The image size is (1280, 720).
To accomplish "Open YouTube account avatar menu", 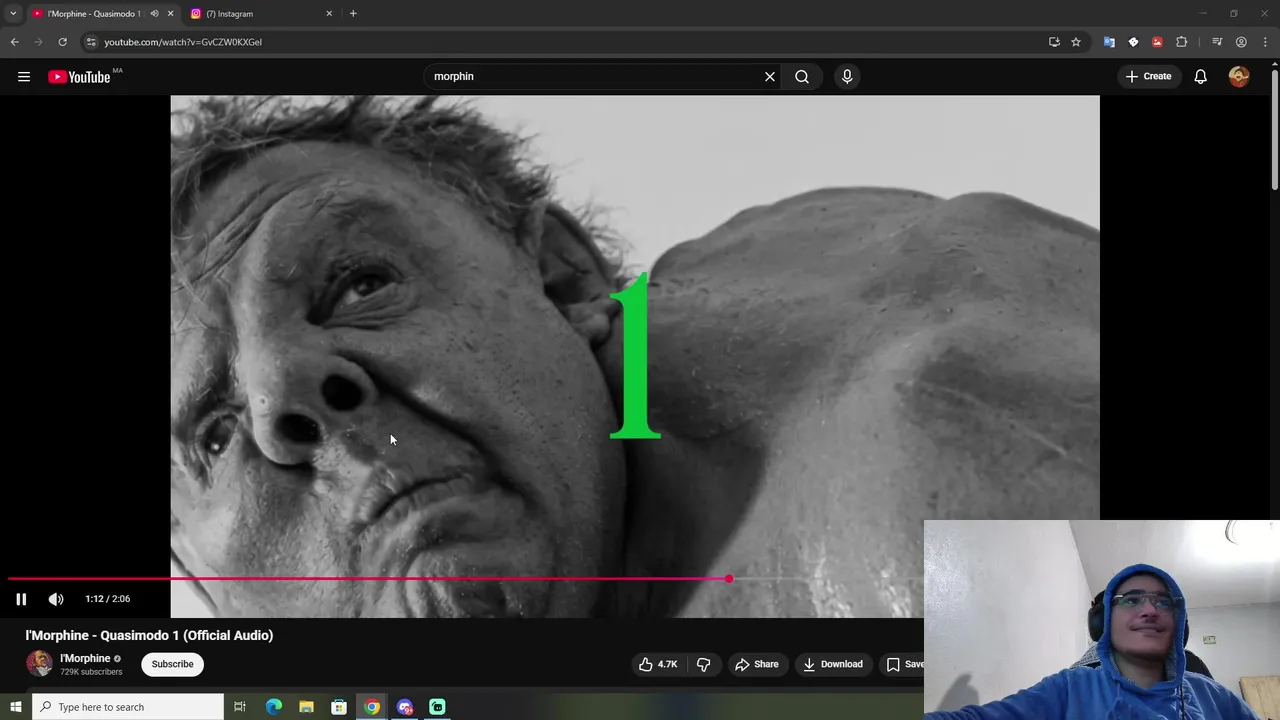I will pyautogui.click(x=1239, y=76).
